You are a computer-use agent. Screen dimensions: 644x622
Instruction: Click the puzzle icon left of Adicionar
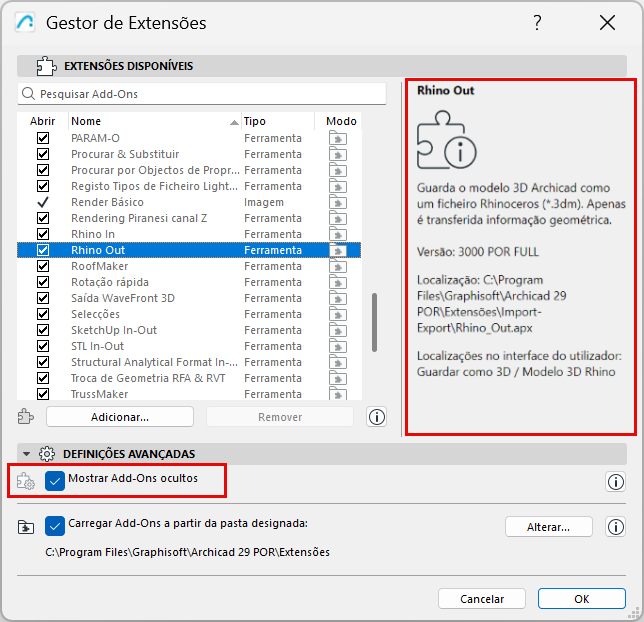tap(26, 417)
